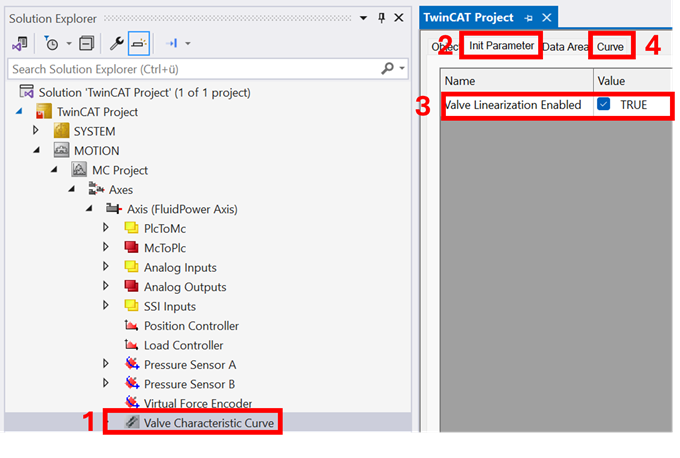Screen dimensions: 680x458
Task: Click the yellow PlcToMc icon
Action: click(x=131, y=228)
